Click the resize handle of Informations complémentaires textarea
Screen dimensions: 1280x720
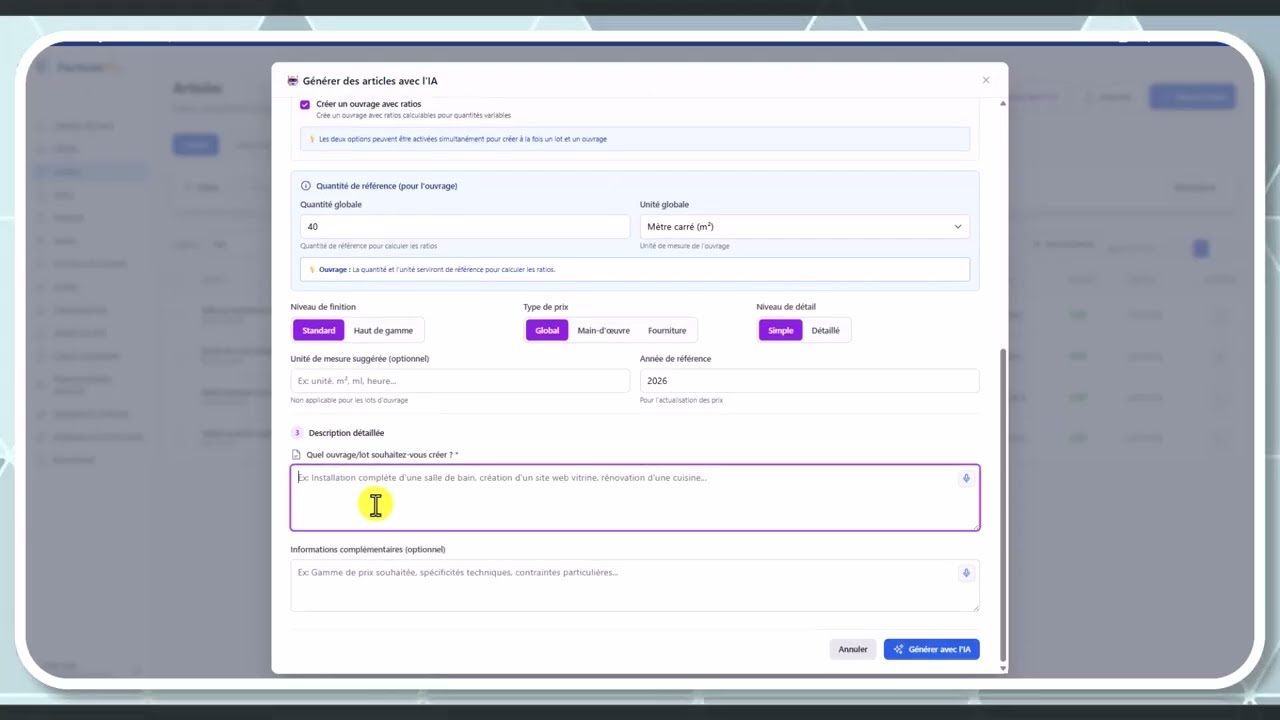coord(975,607)
